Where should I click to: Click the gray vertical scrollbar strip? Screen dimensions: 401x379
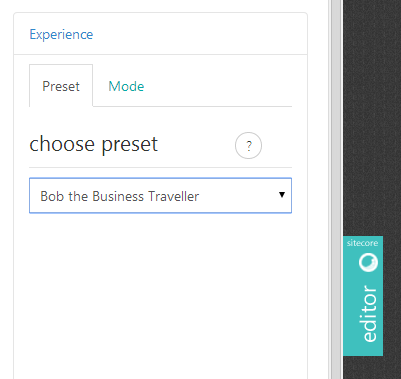coord(336,189)
